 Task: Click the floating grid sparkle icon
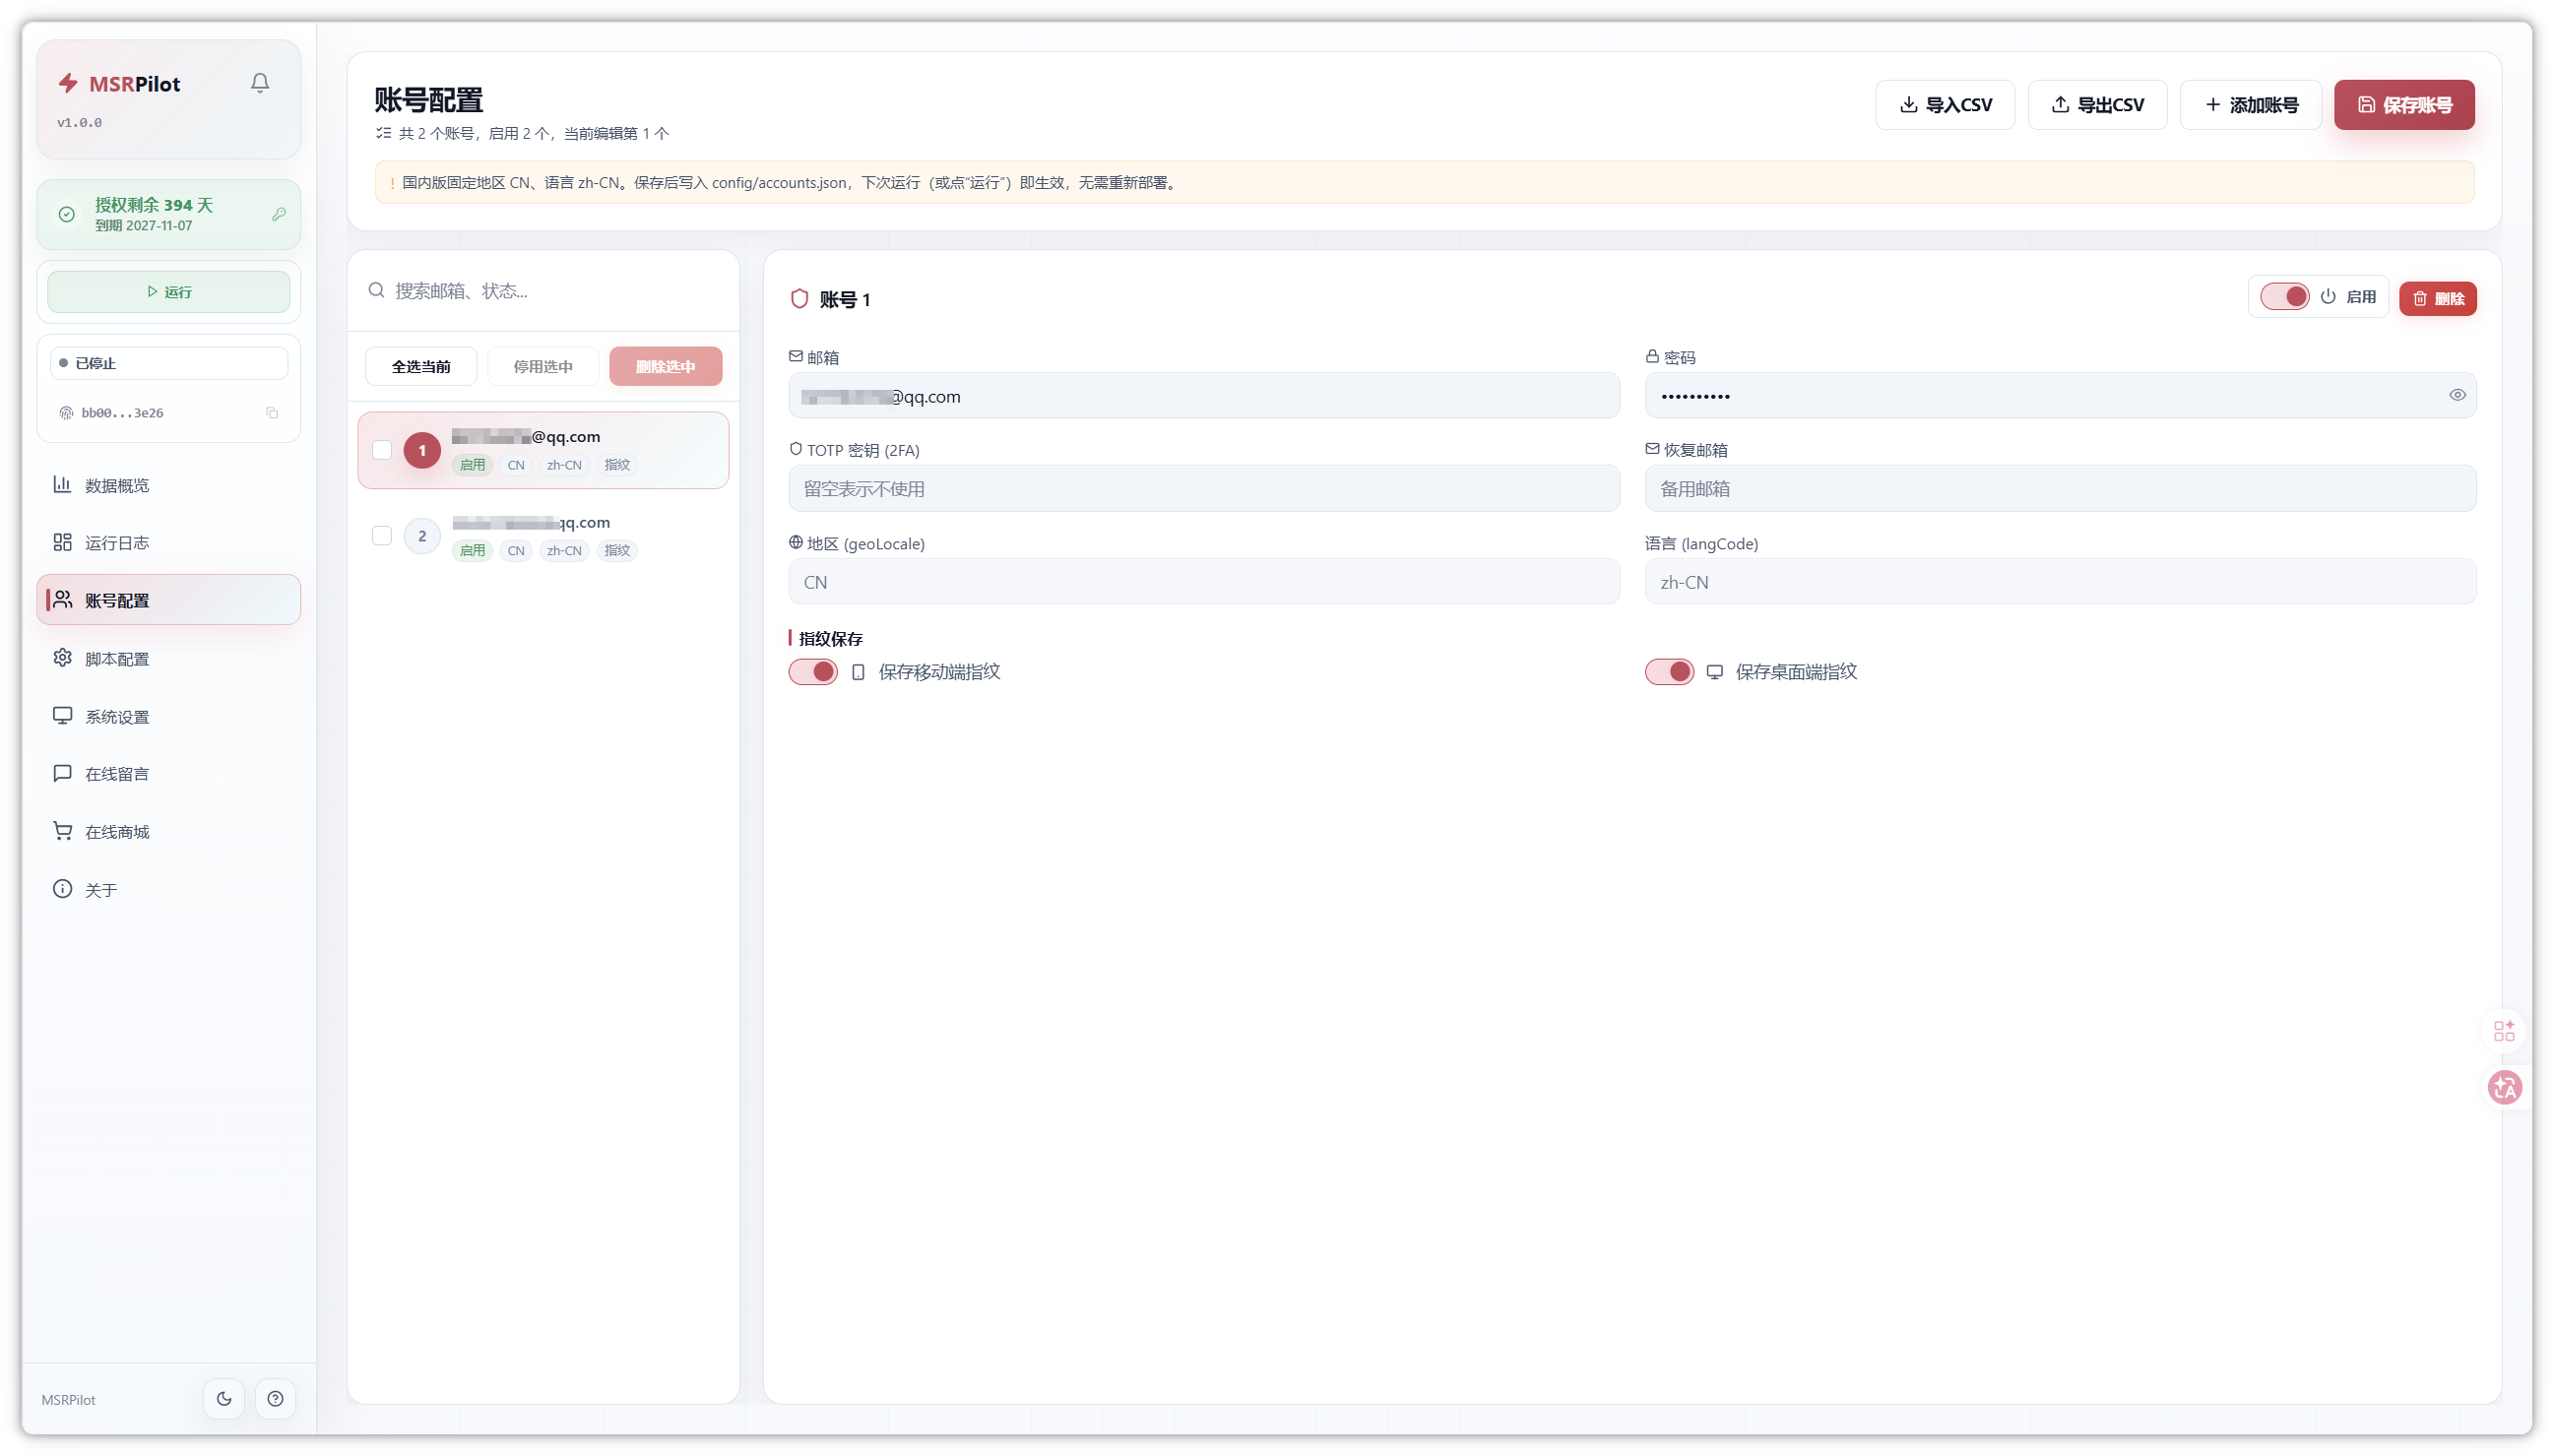click(x=2504, y=1031)
